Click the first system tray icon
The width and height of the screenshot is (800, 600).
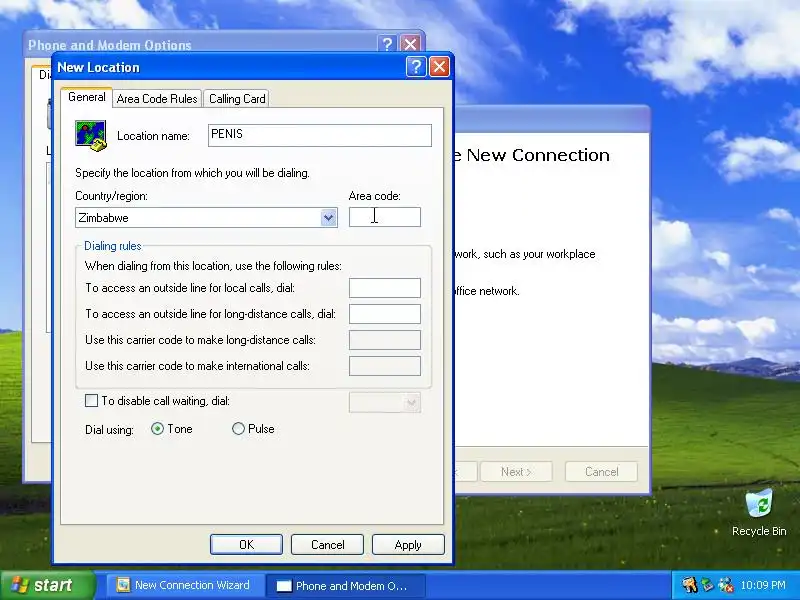click(689, 585)
